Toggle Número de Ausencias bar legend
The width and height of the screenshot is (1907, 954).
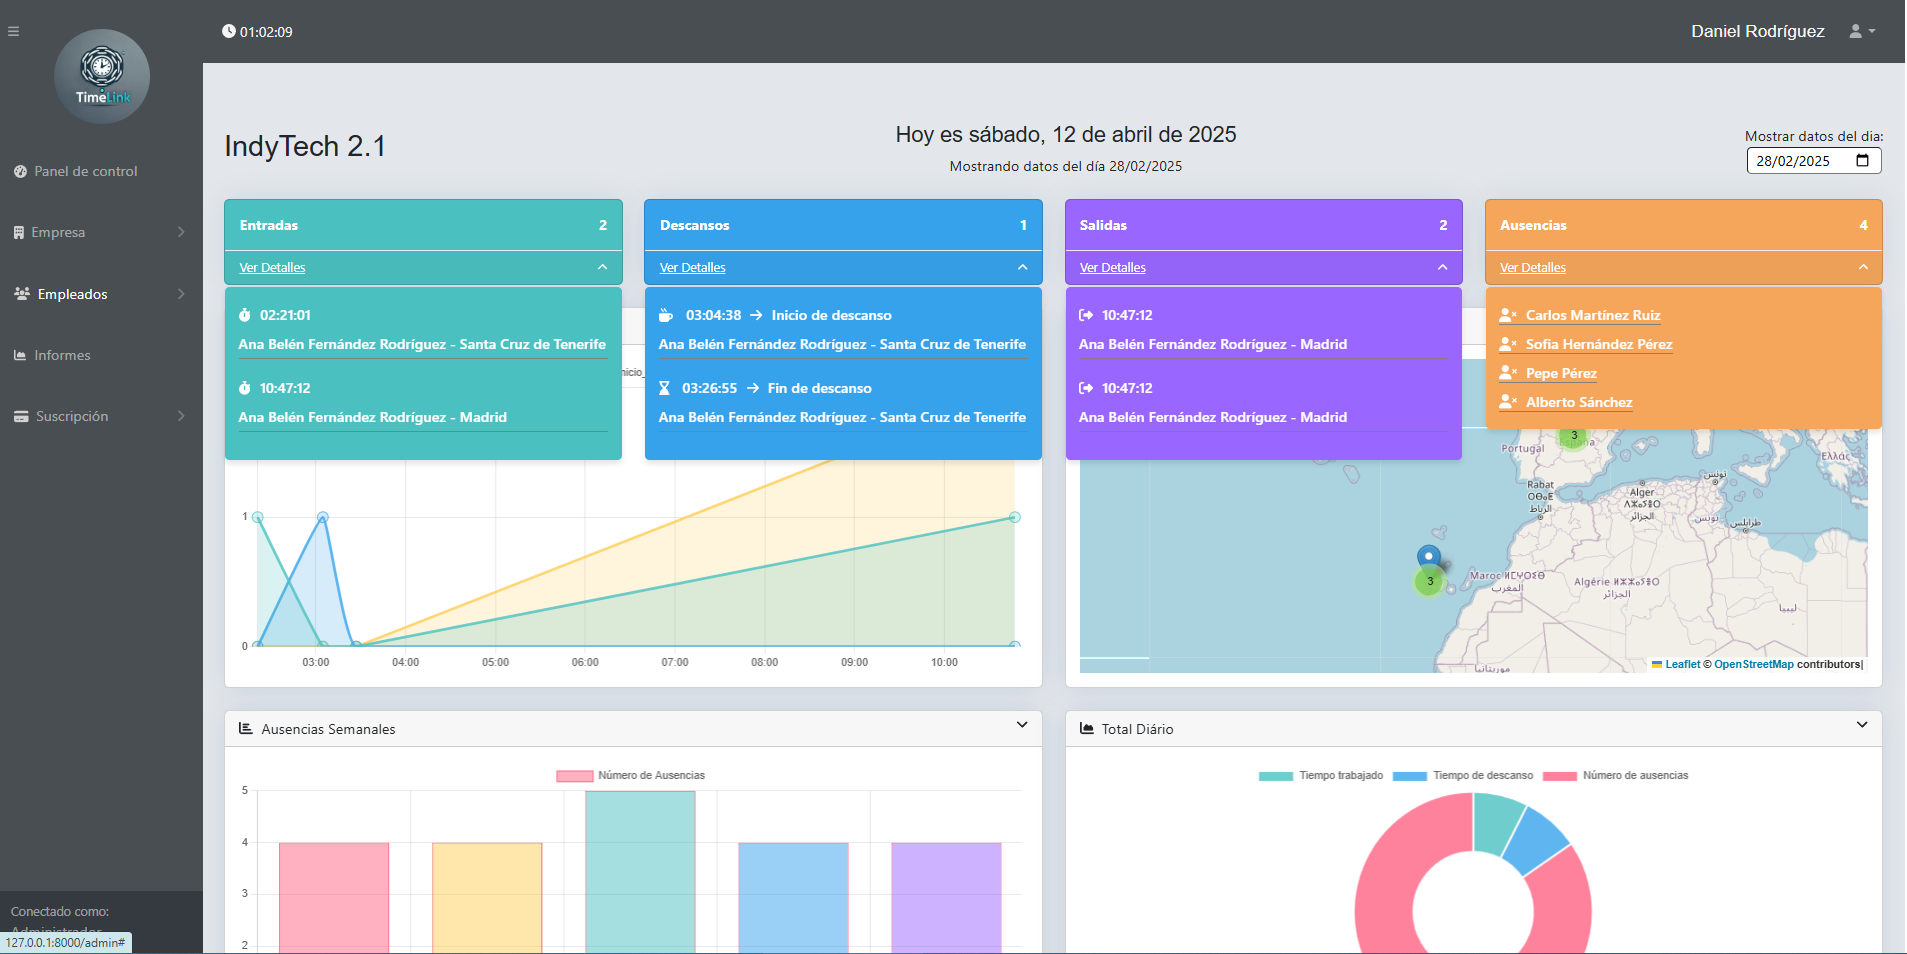tap(631, 776)
